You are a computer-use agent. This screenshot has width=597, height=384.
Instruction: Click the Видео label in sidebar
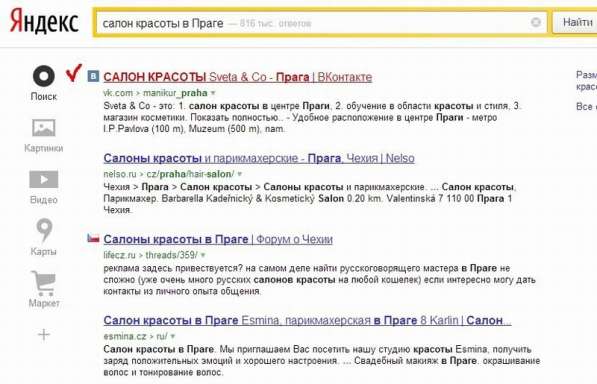tap(44, 200)
